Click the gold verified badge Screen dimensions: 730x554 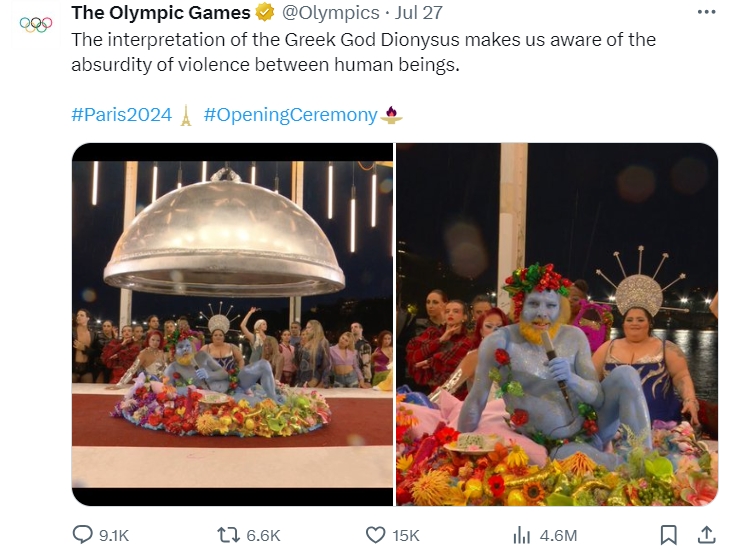point(265,13)
